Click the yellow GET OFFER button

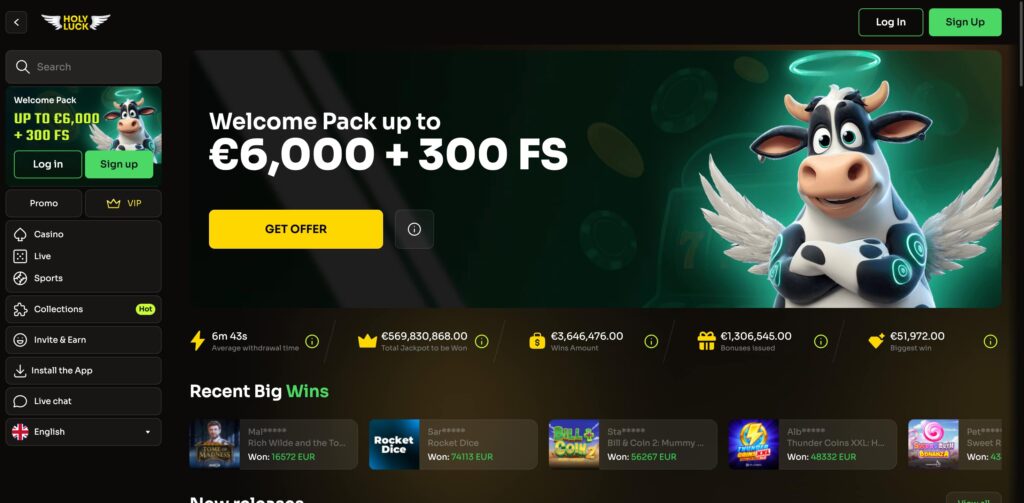pos(296,229)
